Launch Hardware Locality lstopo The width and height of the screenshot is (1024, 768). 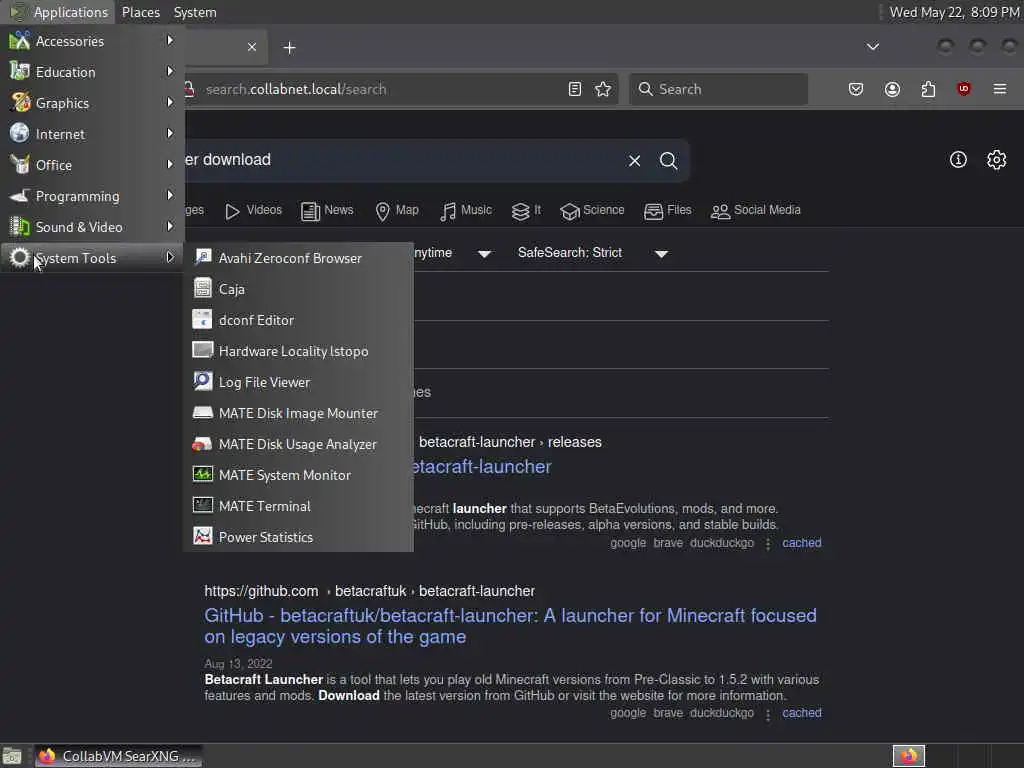(298, 351)
